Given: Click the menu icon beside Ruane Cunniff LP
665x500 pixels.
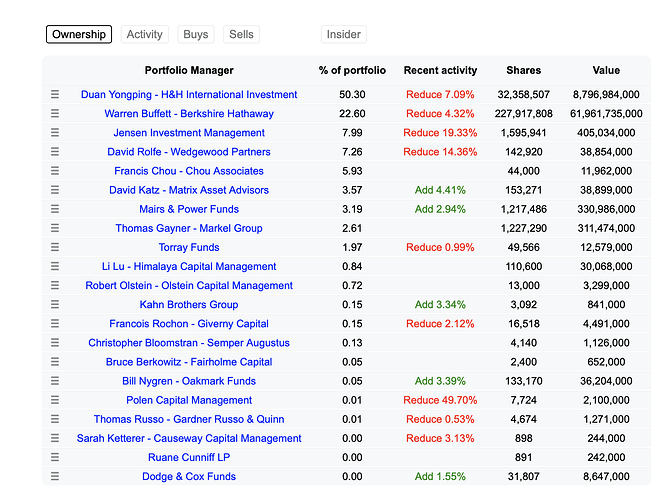Looking at the screenshot, I should tap(55, 457).
